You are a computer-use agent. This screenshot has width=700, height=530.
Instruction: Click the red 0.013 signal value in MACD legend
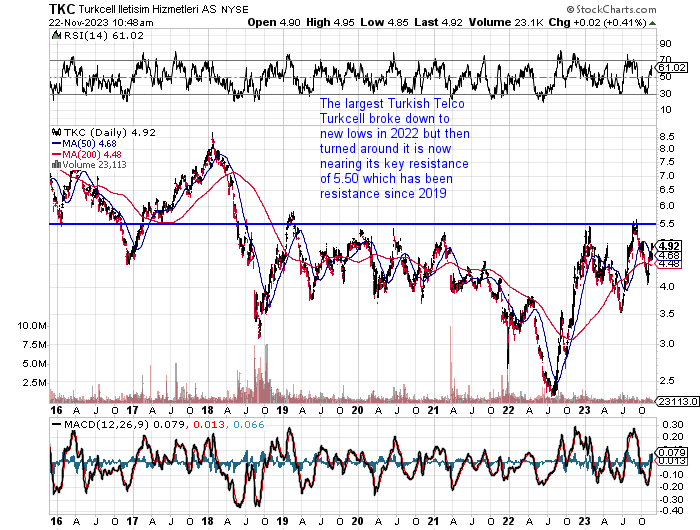point(208,425)
